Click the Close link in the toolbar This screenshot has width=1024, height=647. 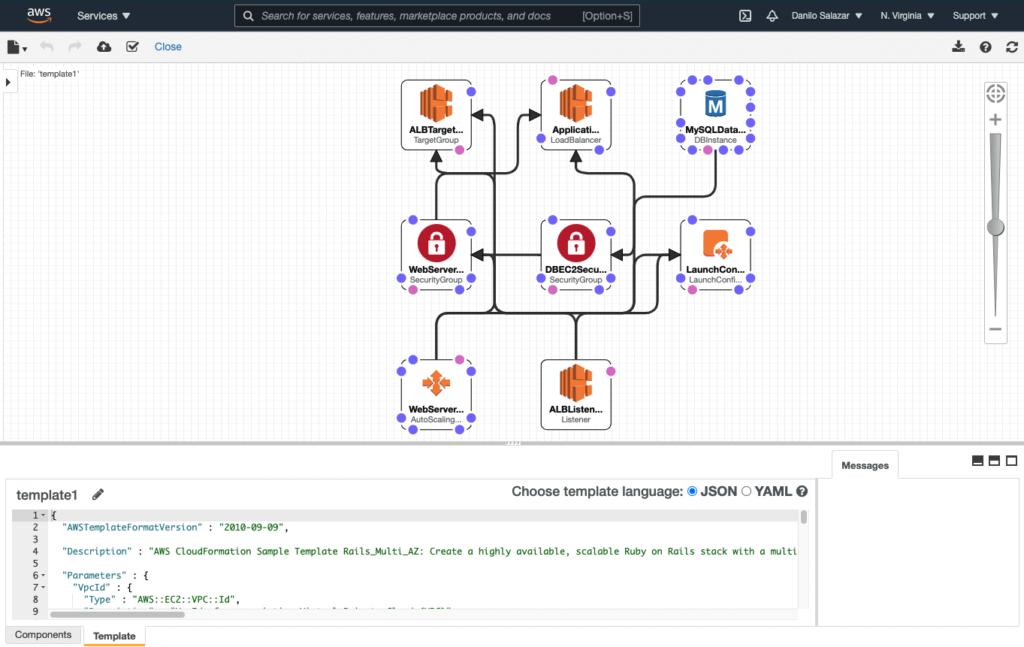pyautogui.click(x=167, y=46)
